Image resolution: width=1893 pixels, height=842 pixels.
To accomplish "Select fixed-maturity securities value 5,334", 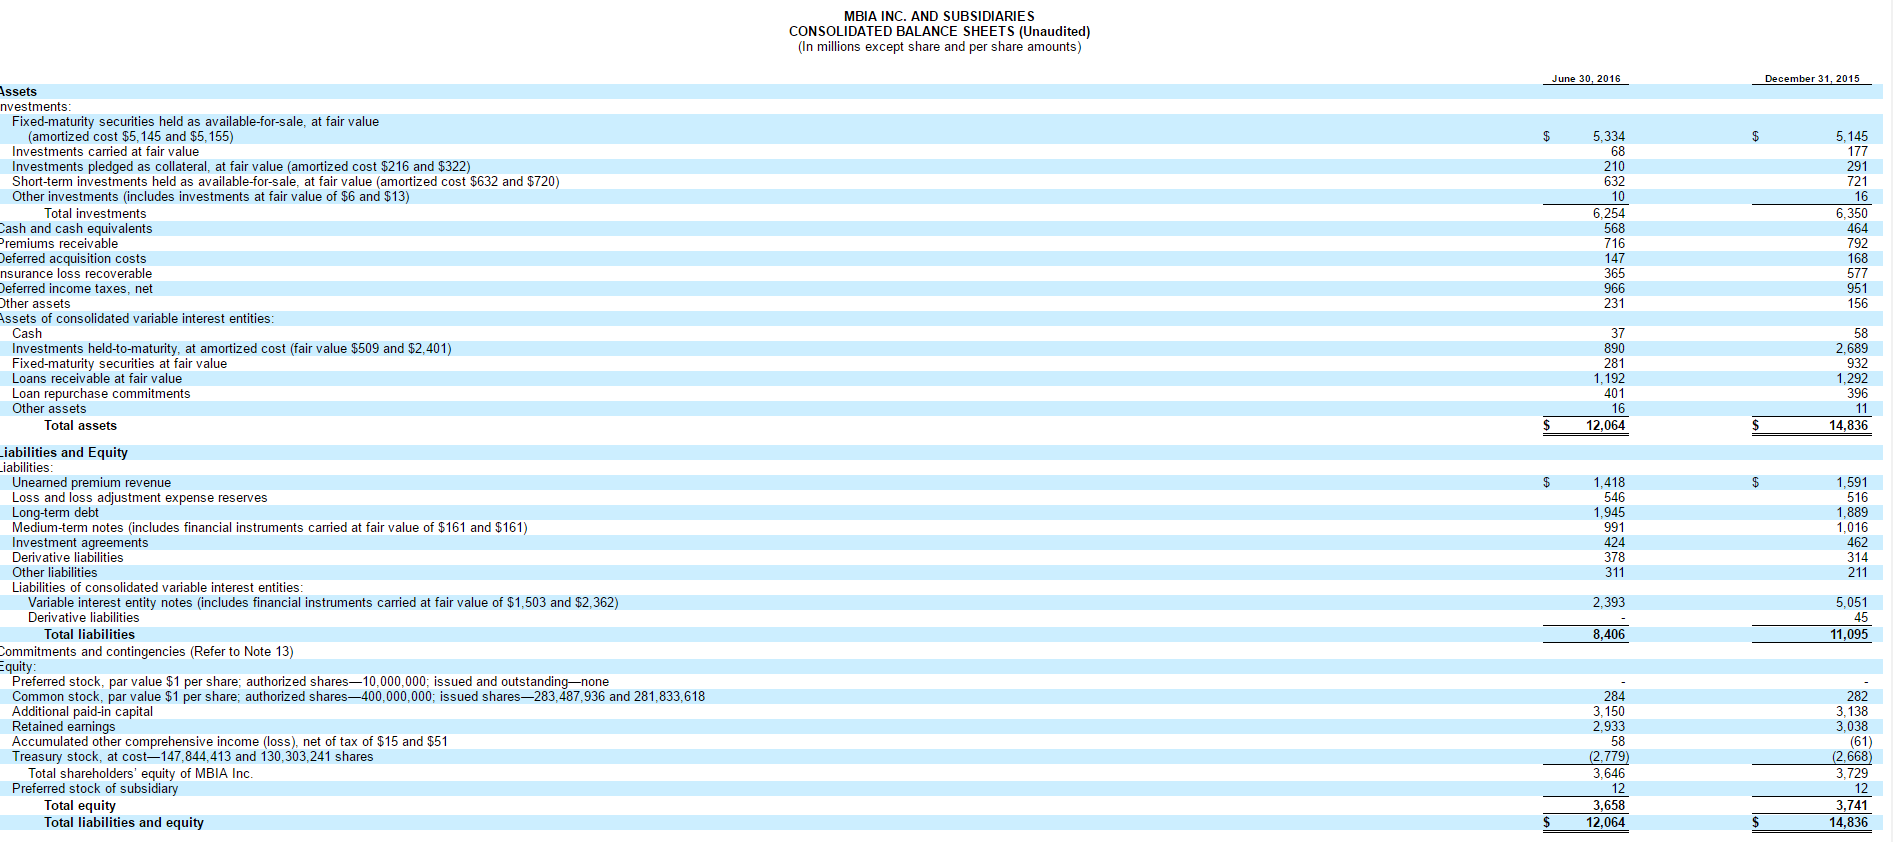I will pos(1609,136).
